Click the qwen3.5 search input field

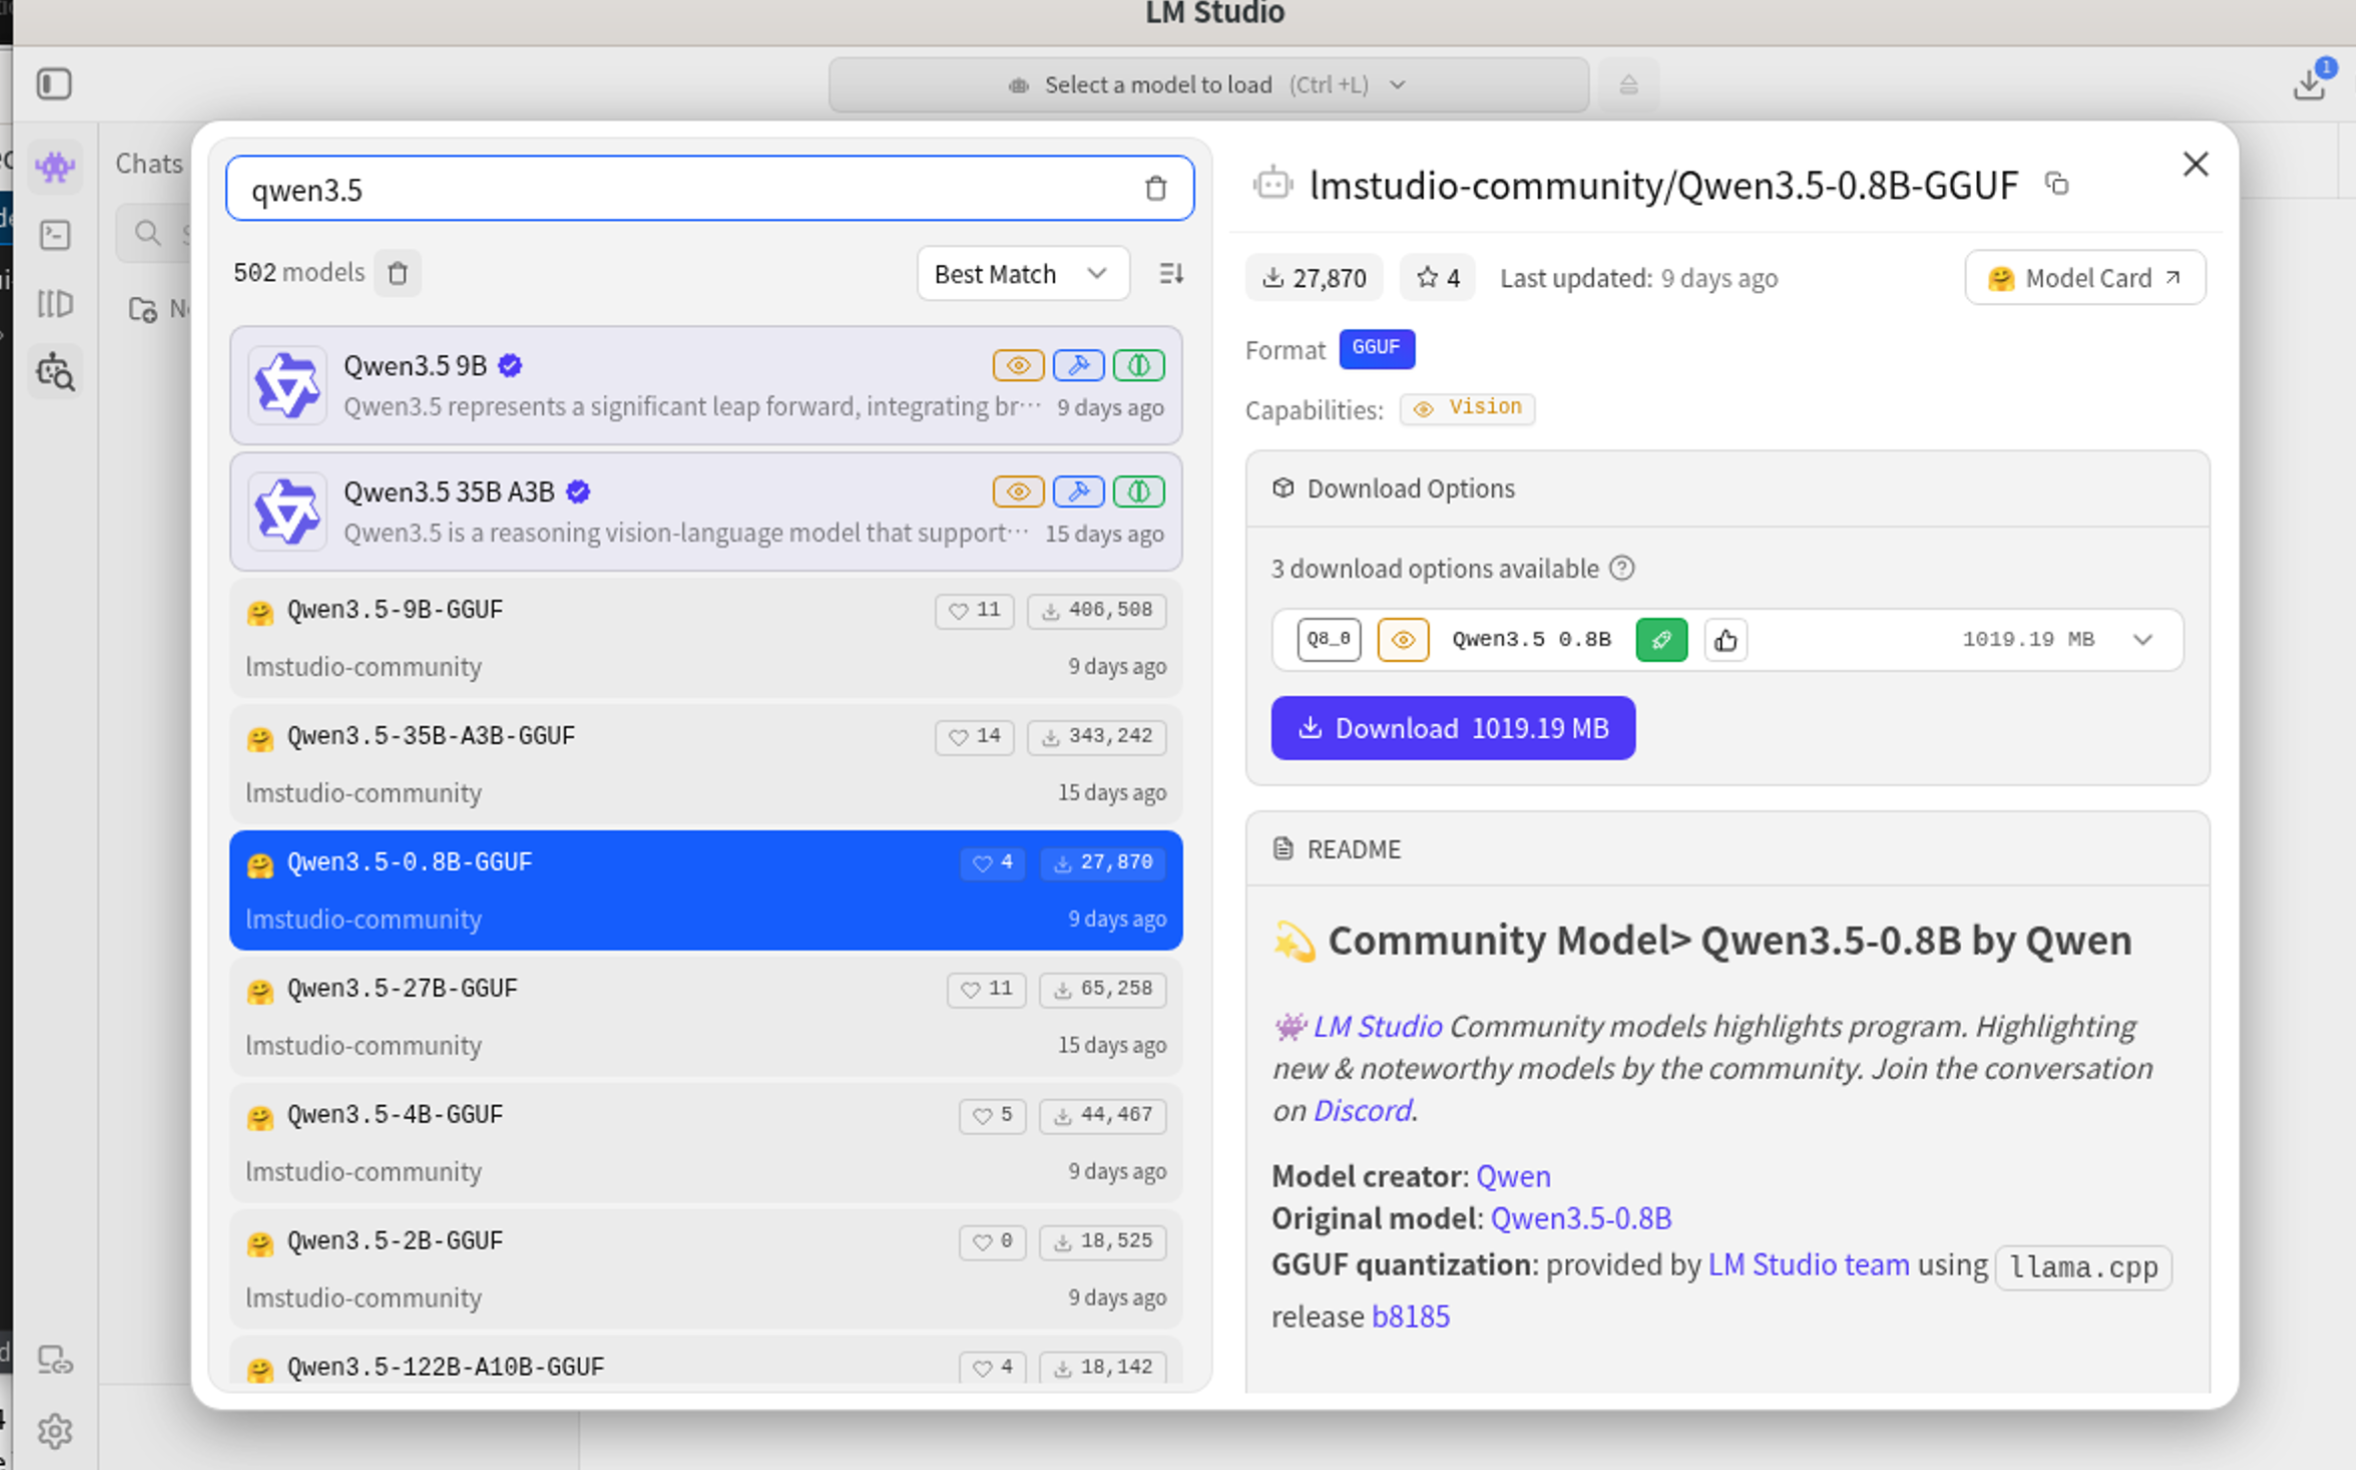pos(680,189)
